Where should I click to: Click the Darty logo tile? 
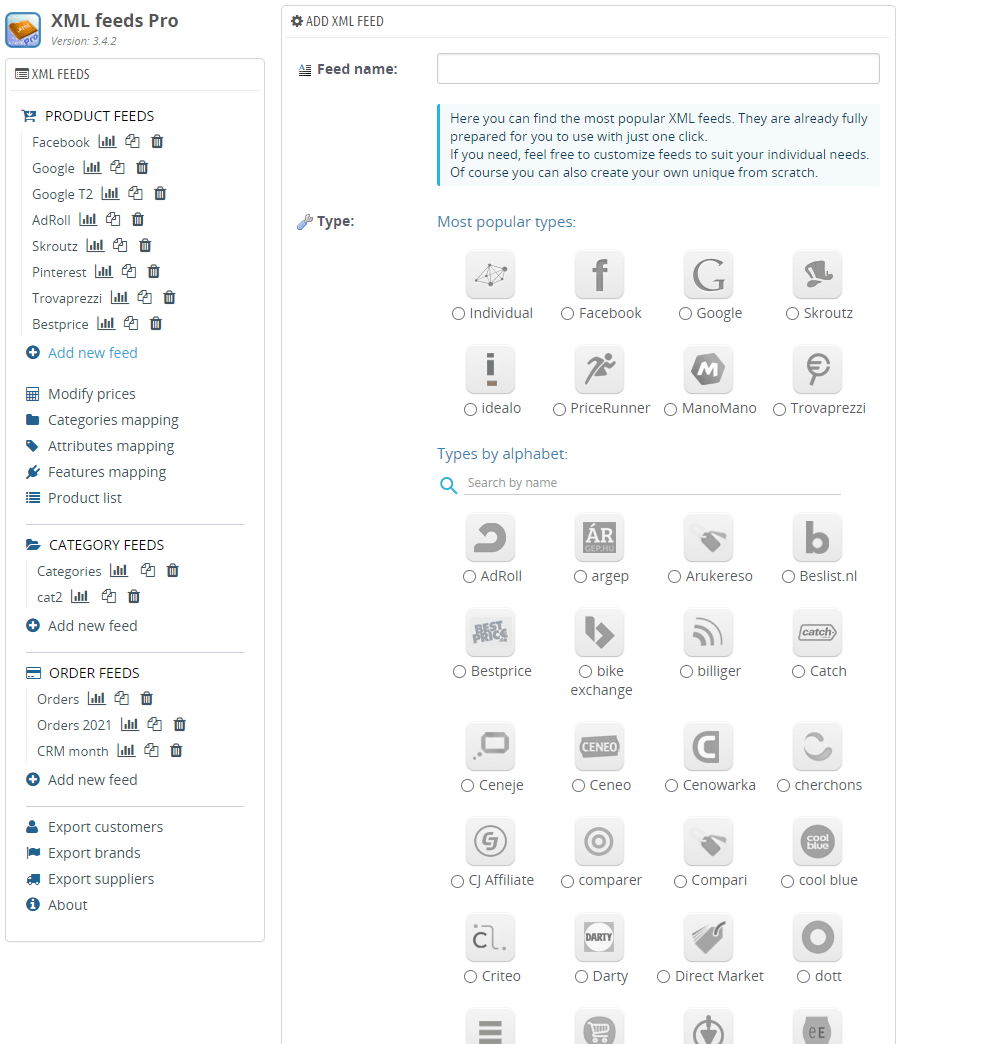pos(599,937)
